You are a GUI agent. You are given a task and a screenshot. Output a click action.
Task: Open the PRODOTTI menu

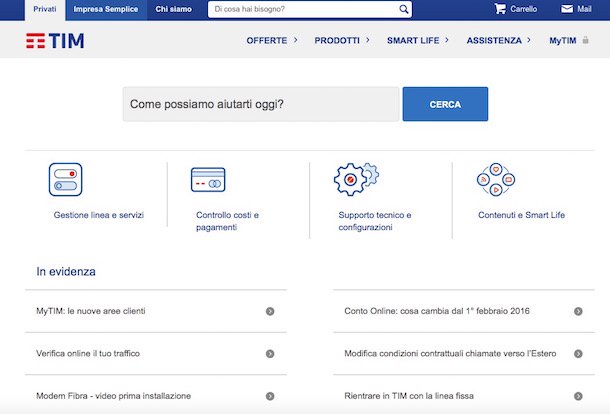click(337, 40)
